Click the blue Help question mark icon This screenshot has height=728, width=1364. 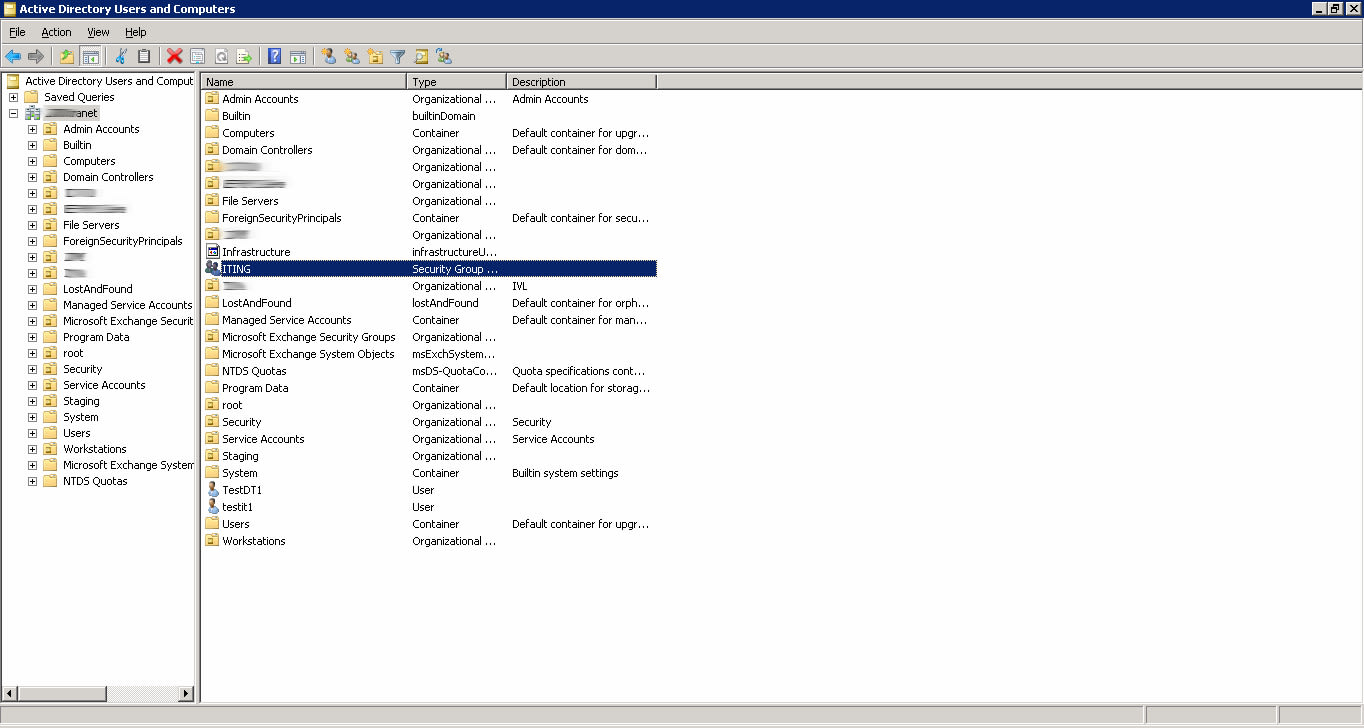coord(274,57)
